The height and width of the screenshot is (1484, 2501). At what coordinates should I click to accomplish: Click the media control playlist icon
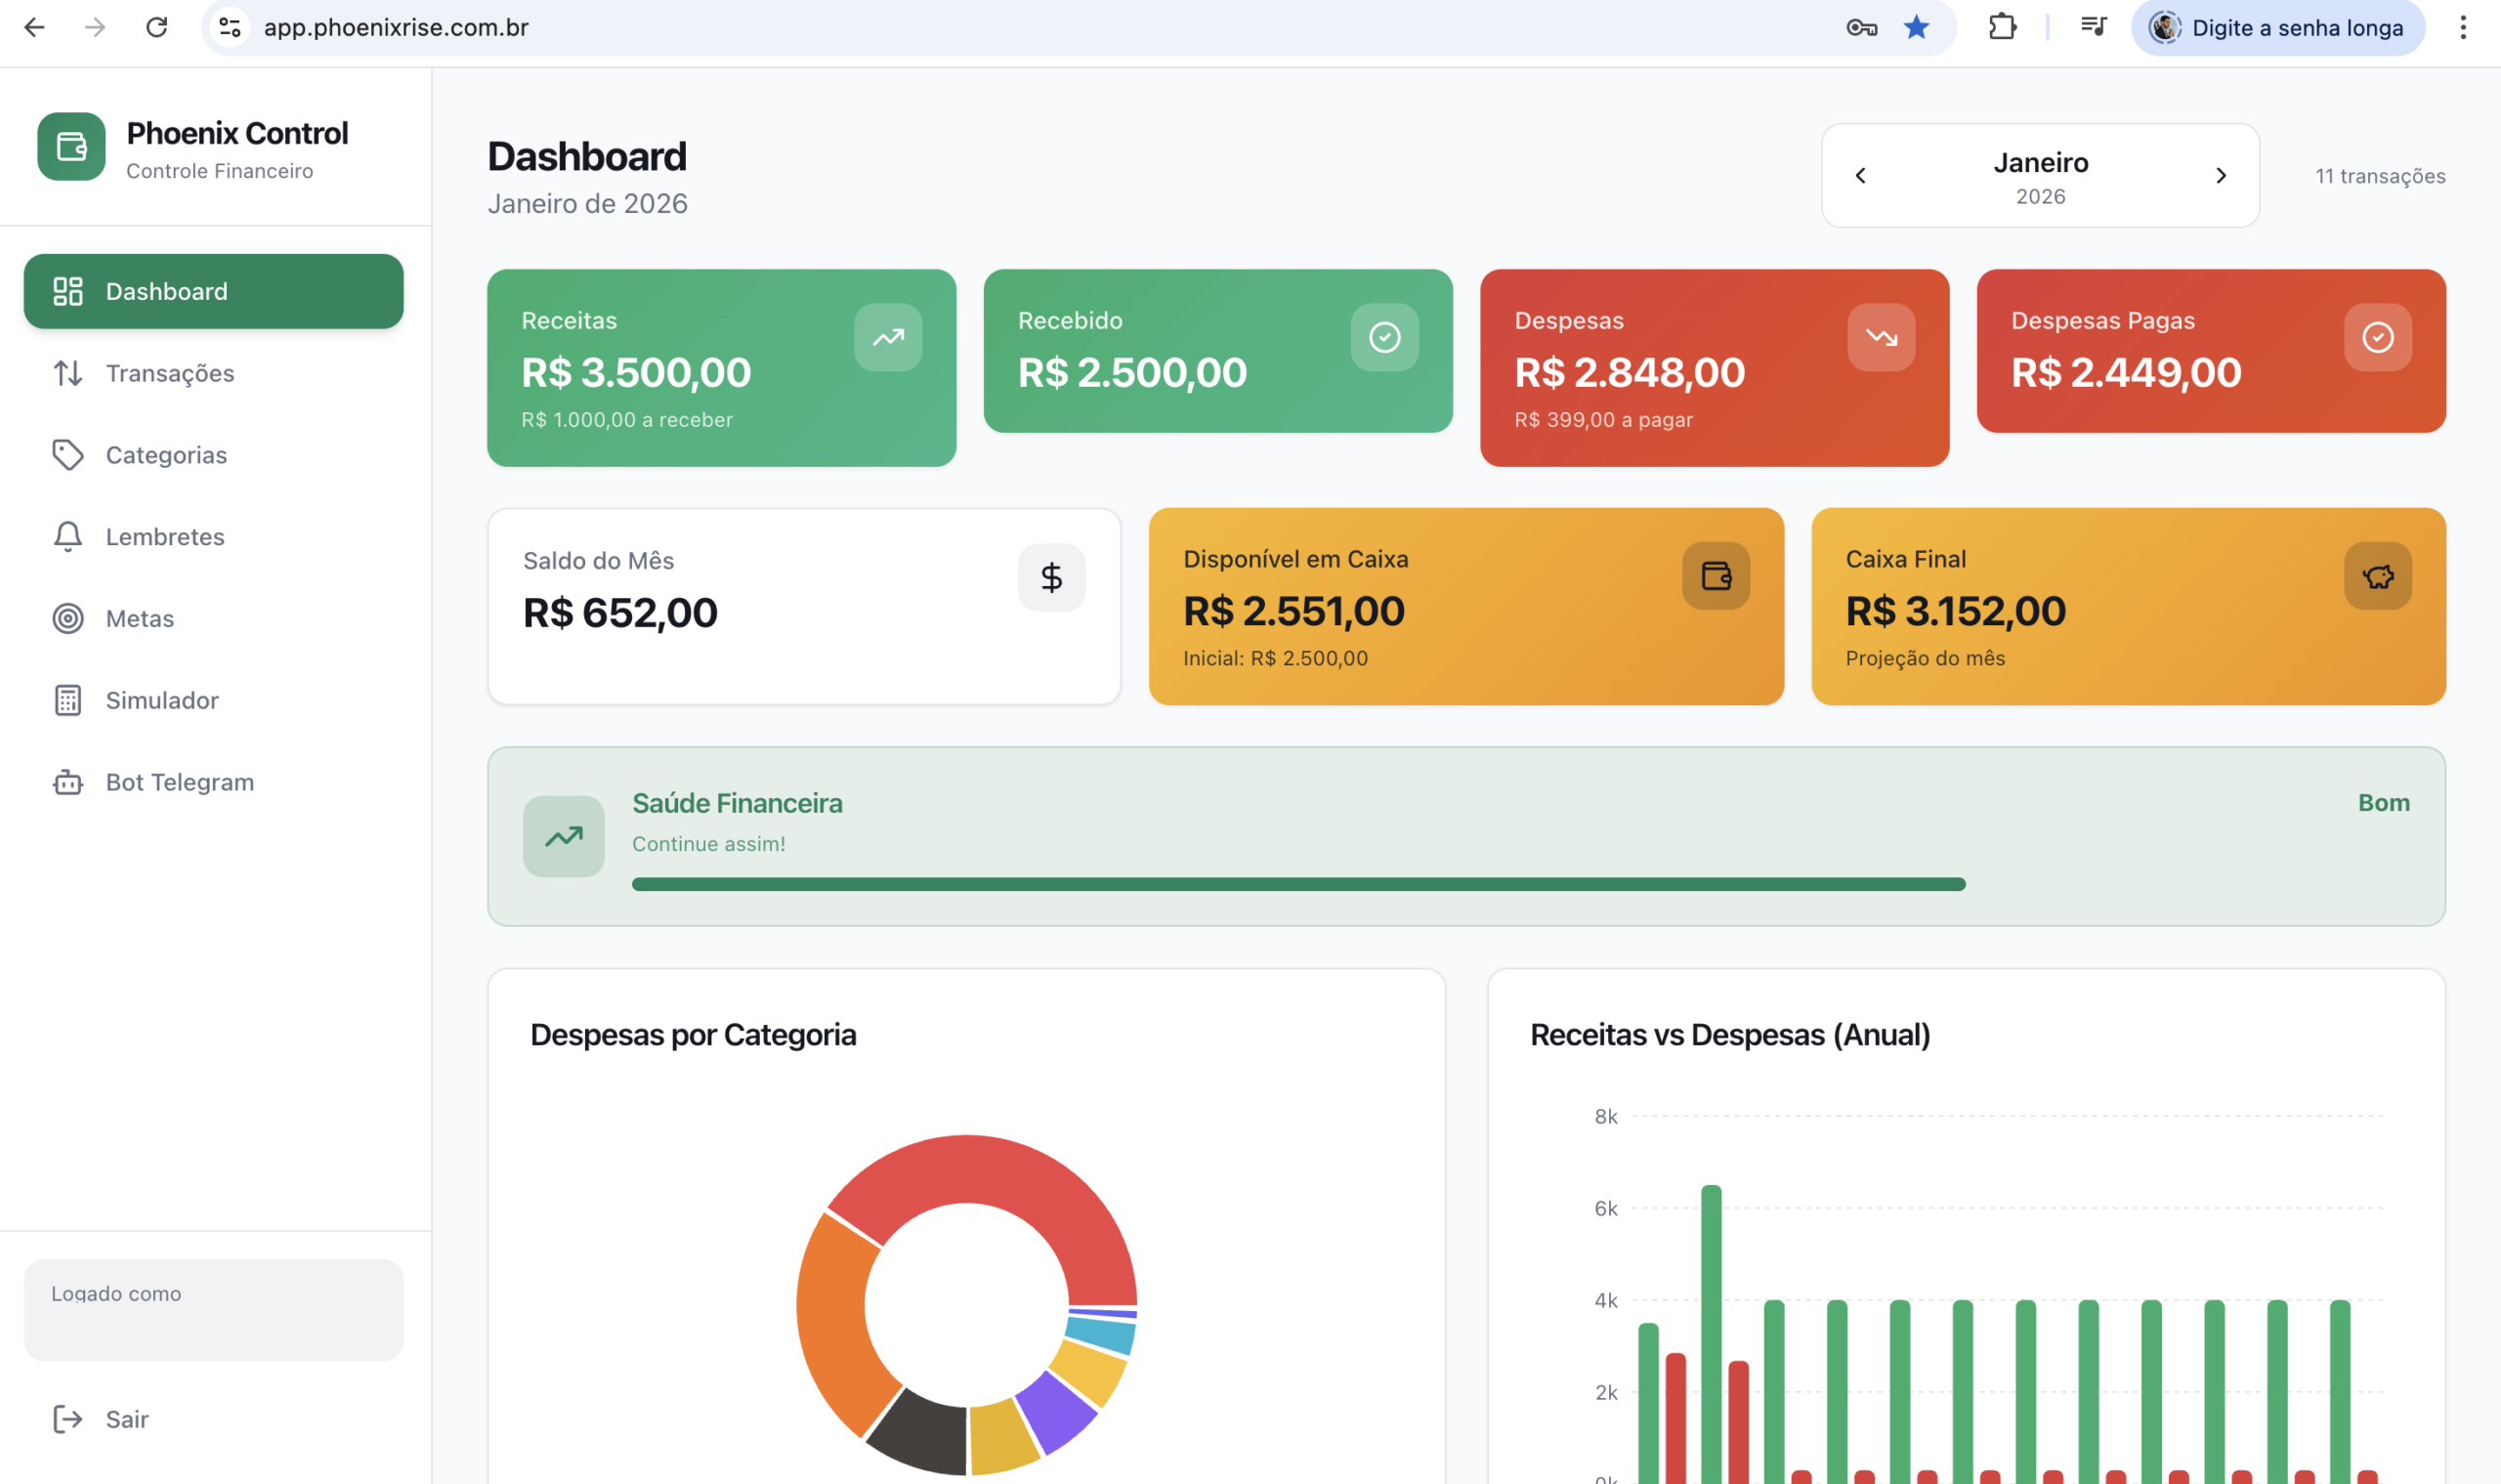tap(2093, 27)
